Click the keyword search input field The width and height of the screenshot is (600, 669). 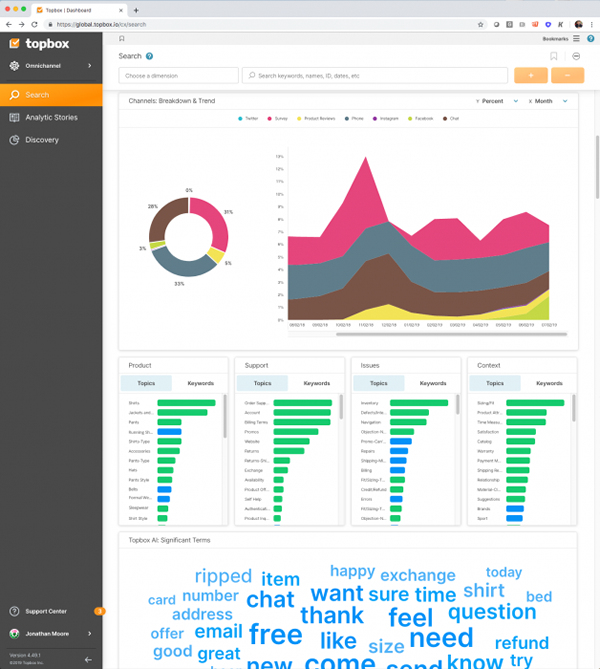click(x=375, y=75)
